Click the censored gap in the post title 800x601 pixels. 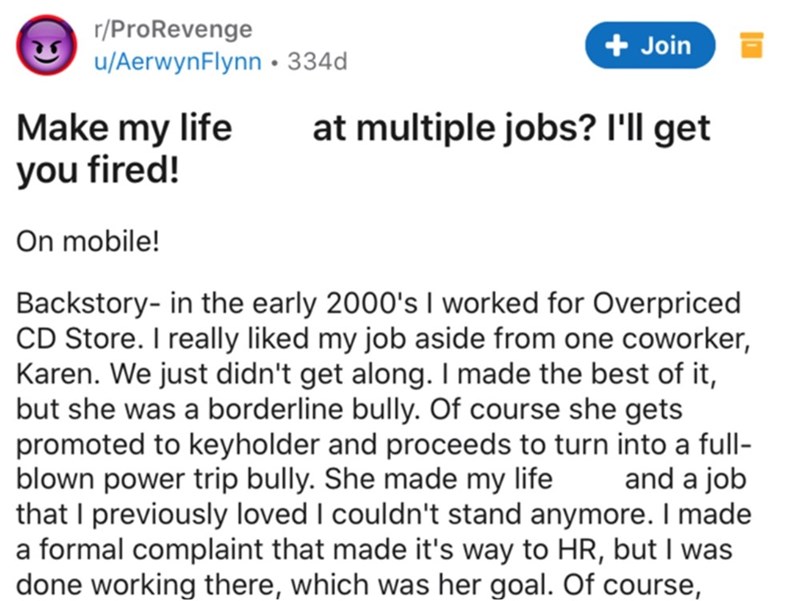[x=272, y=130]
